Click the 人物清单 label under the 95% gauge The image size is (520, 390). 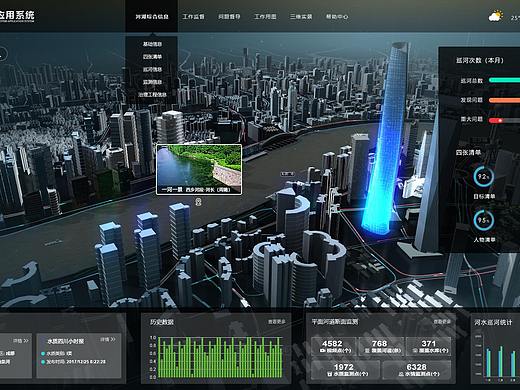point(484,239)
